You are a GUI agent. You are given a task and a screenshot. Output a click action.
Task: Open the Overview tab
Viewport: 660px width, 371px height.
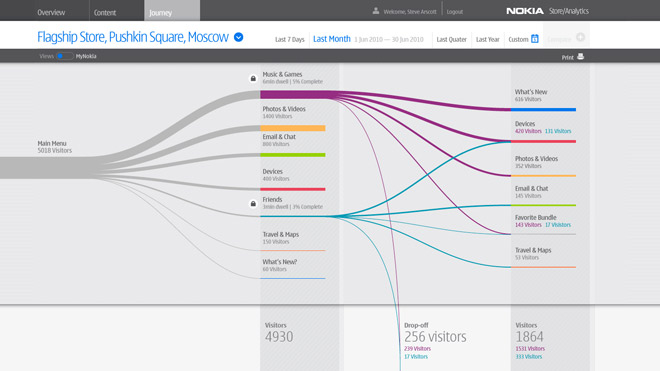pos(51,13)
